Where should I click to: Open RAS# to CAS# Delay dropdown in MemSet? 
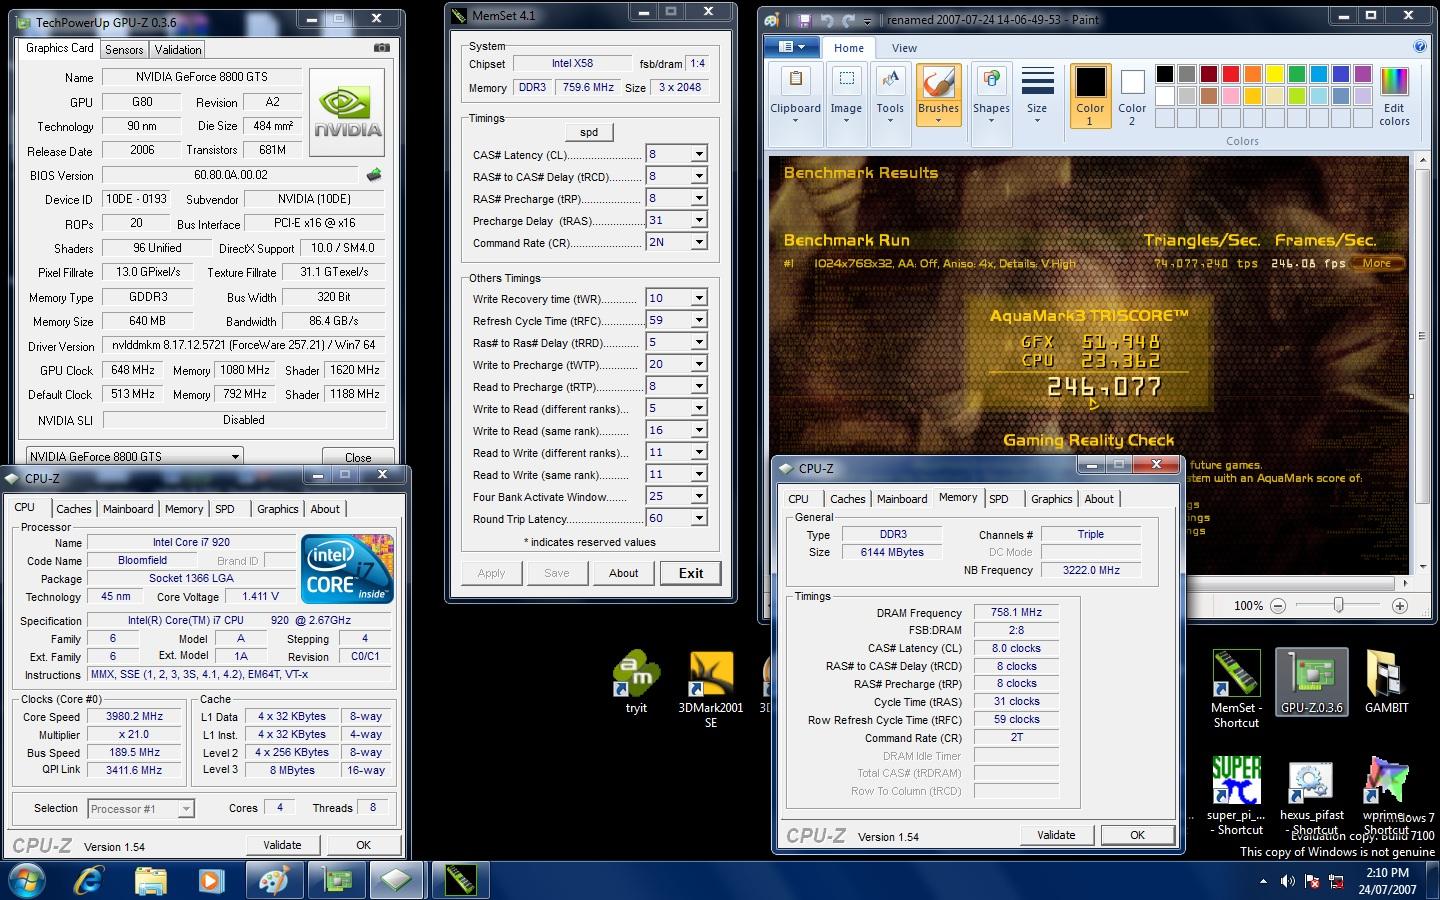tap(699, 176)
